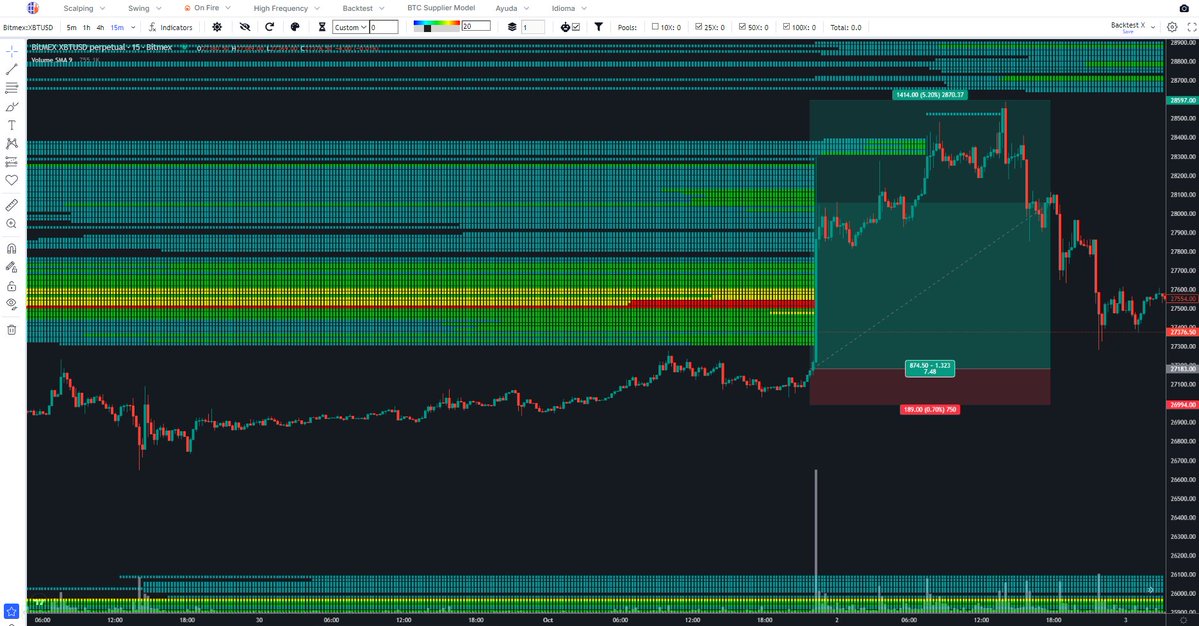Toggle the checkbox next to robot icon
This screenshot has height=626, width=1199.
pos(576,27)
